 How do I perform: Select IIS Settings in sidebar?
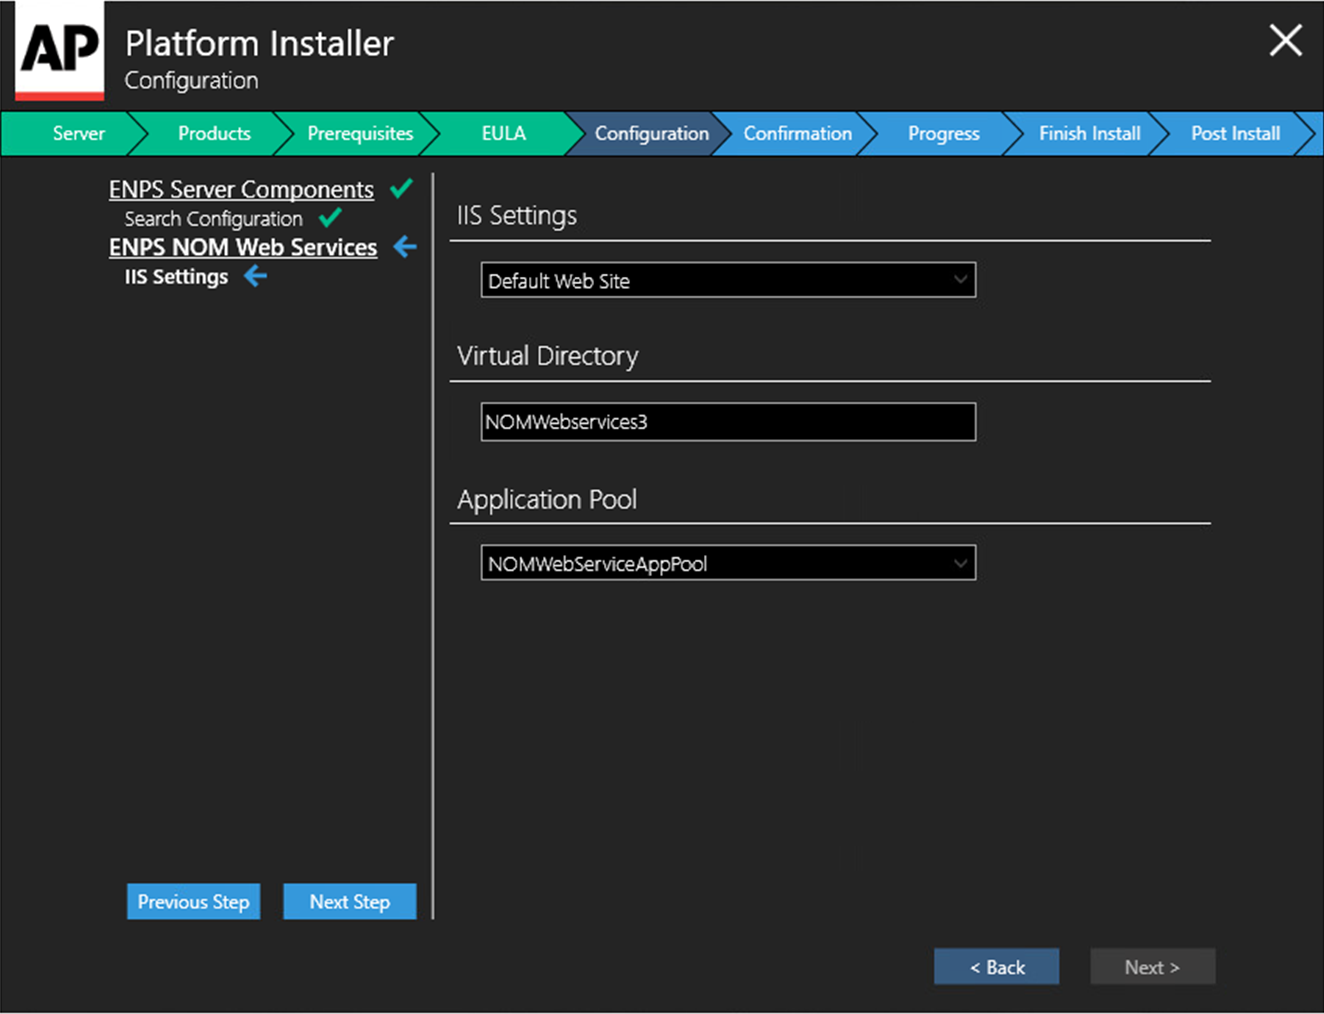176,276
